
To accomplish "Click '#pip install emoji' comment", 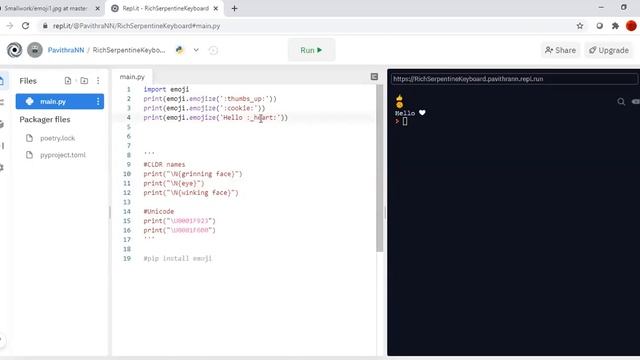I will (x=178, y=258).
